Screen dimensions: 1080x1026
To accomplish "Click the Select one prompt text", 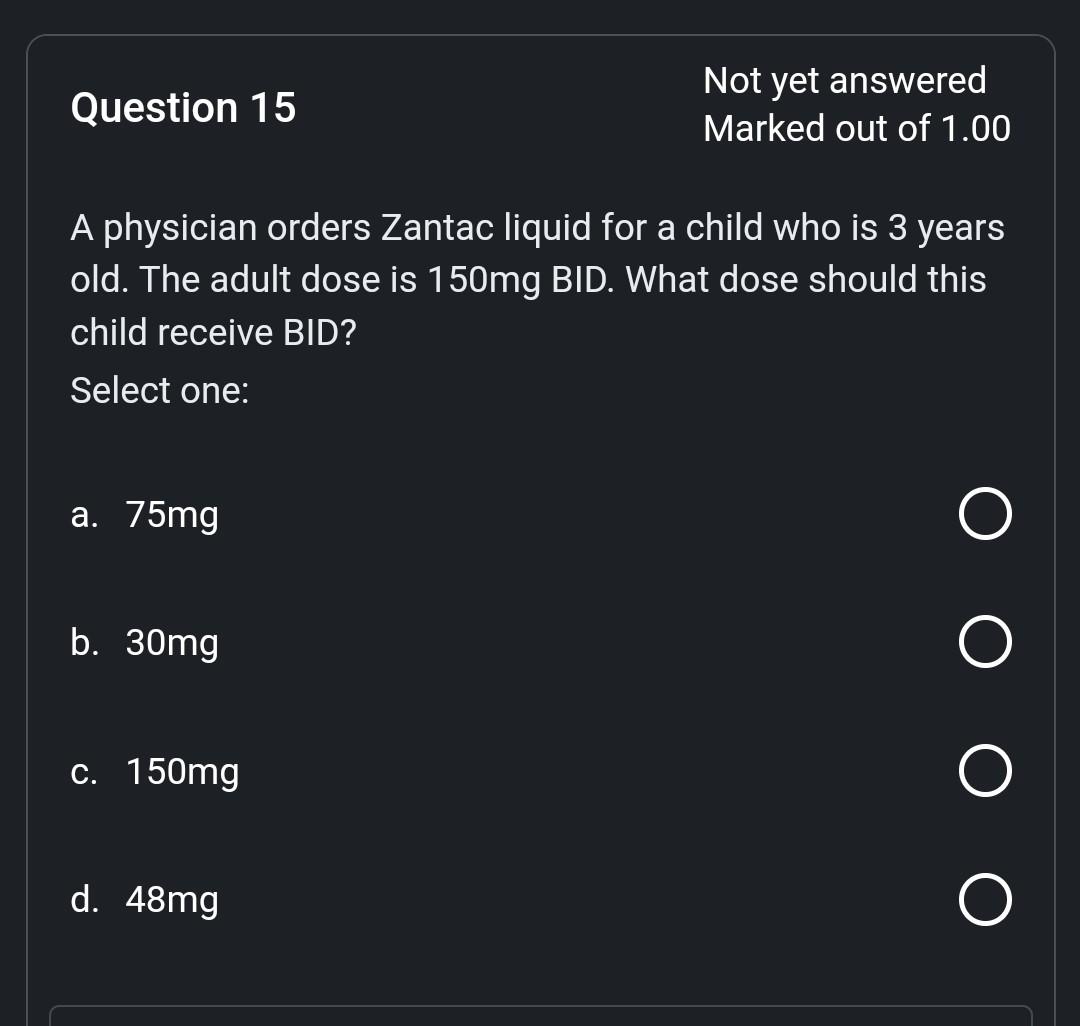I will pos(159,390).
